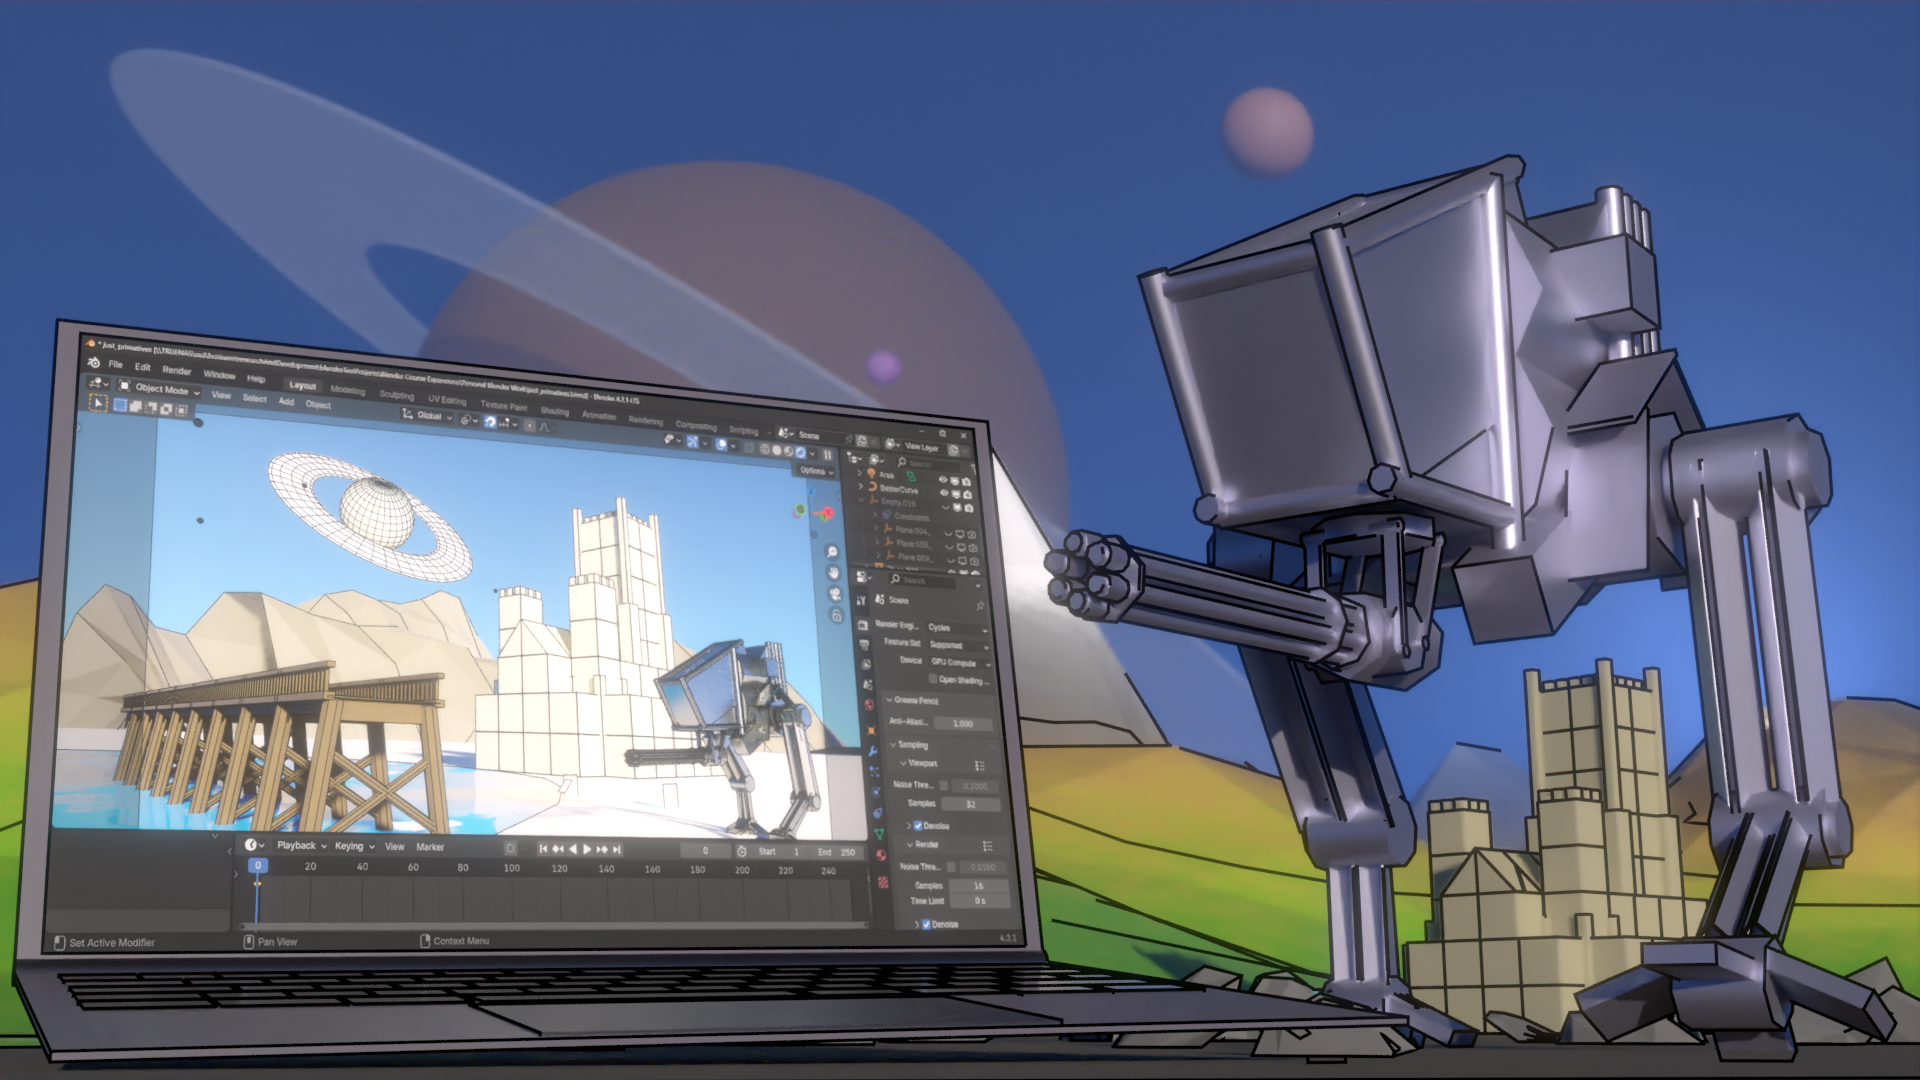
Task: Switch to Modeling workspace tab
Action: (348, 390)
